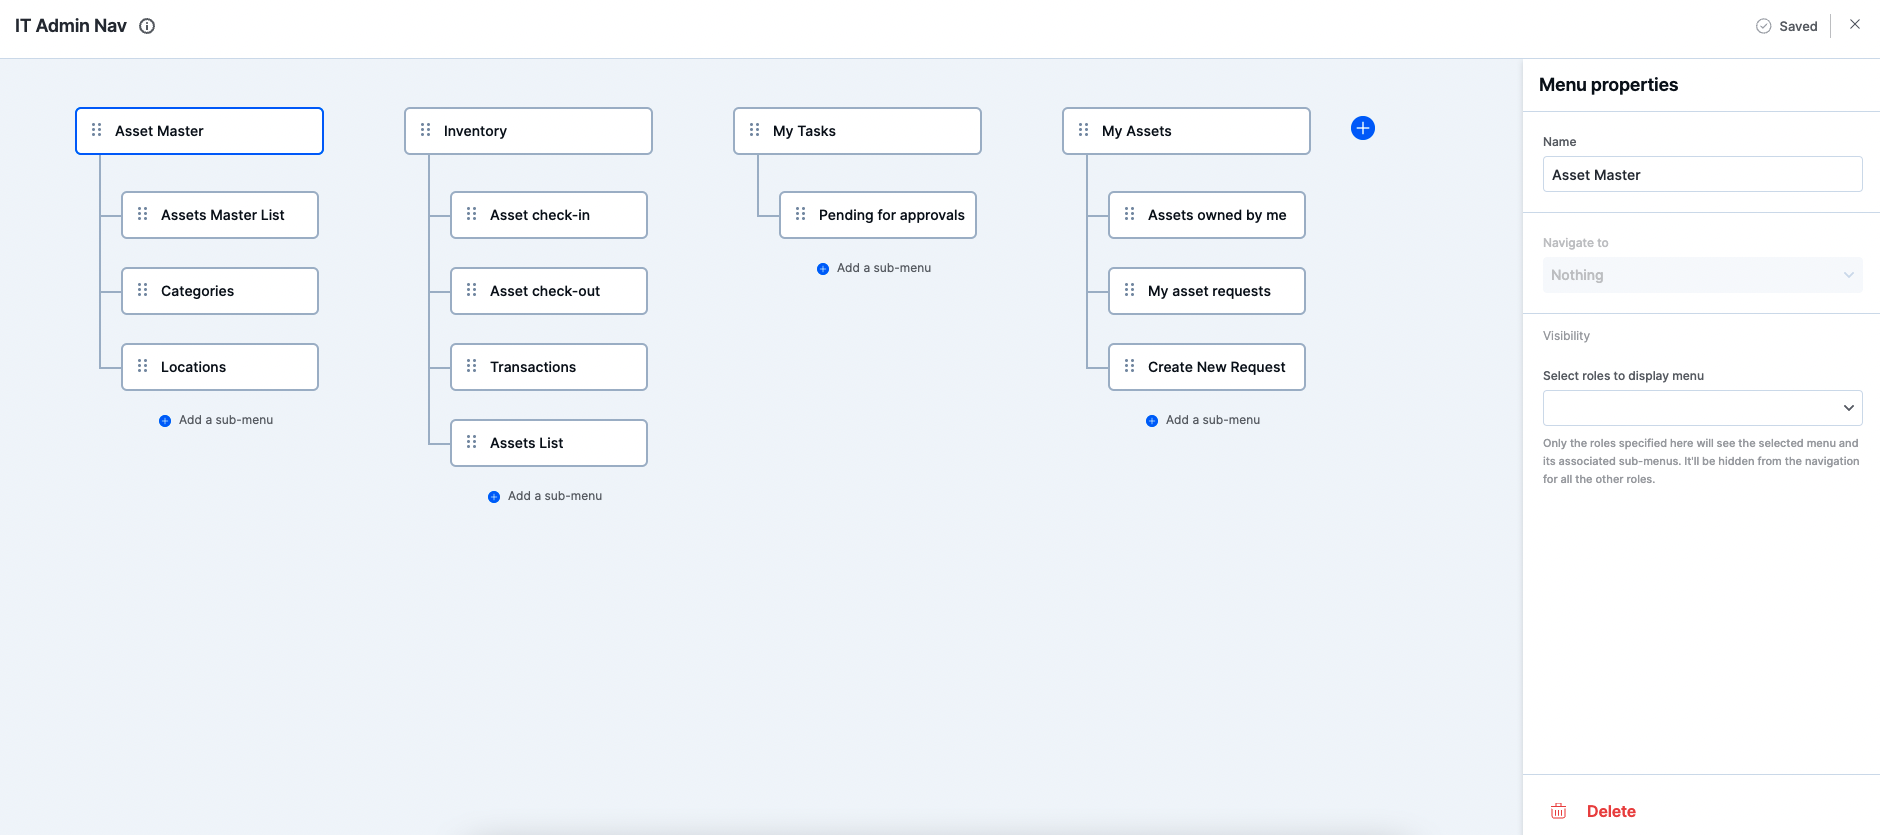The width and height of the screenshot is (1880, 835).
Task: Click the blue plus to add a top-level menu
Action: [x=1362, y=128]
